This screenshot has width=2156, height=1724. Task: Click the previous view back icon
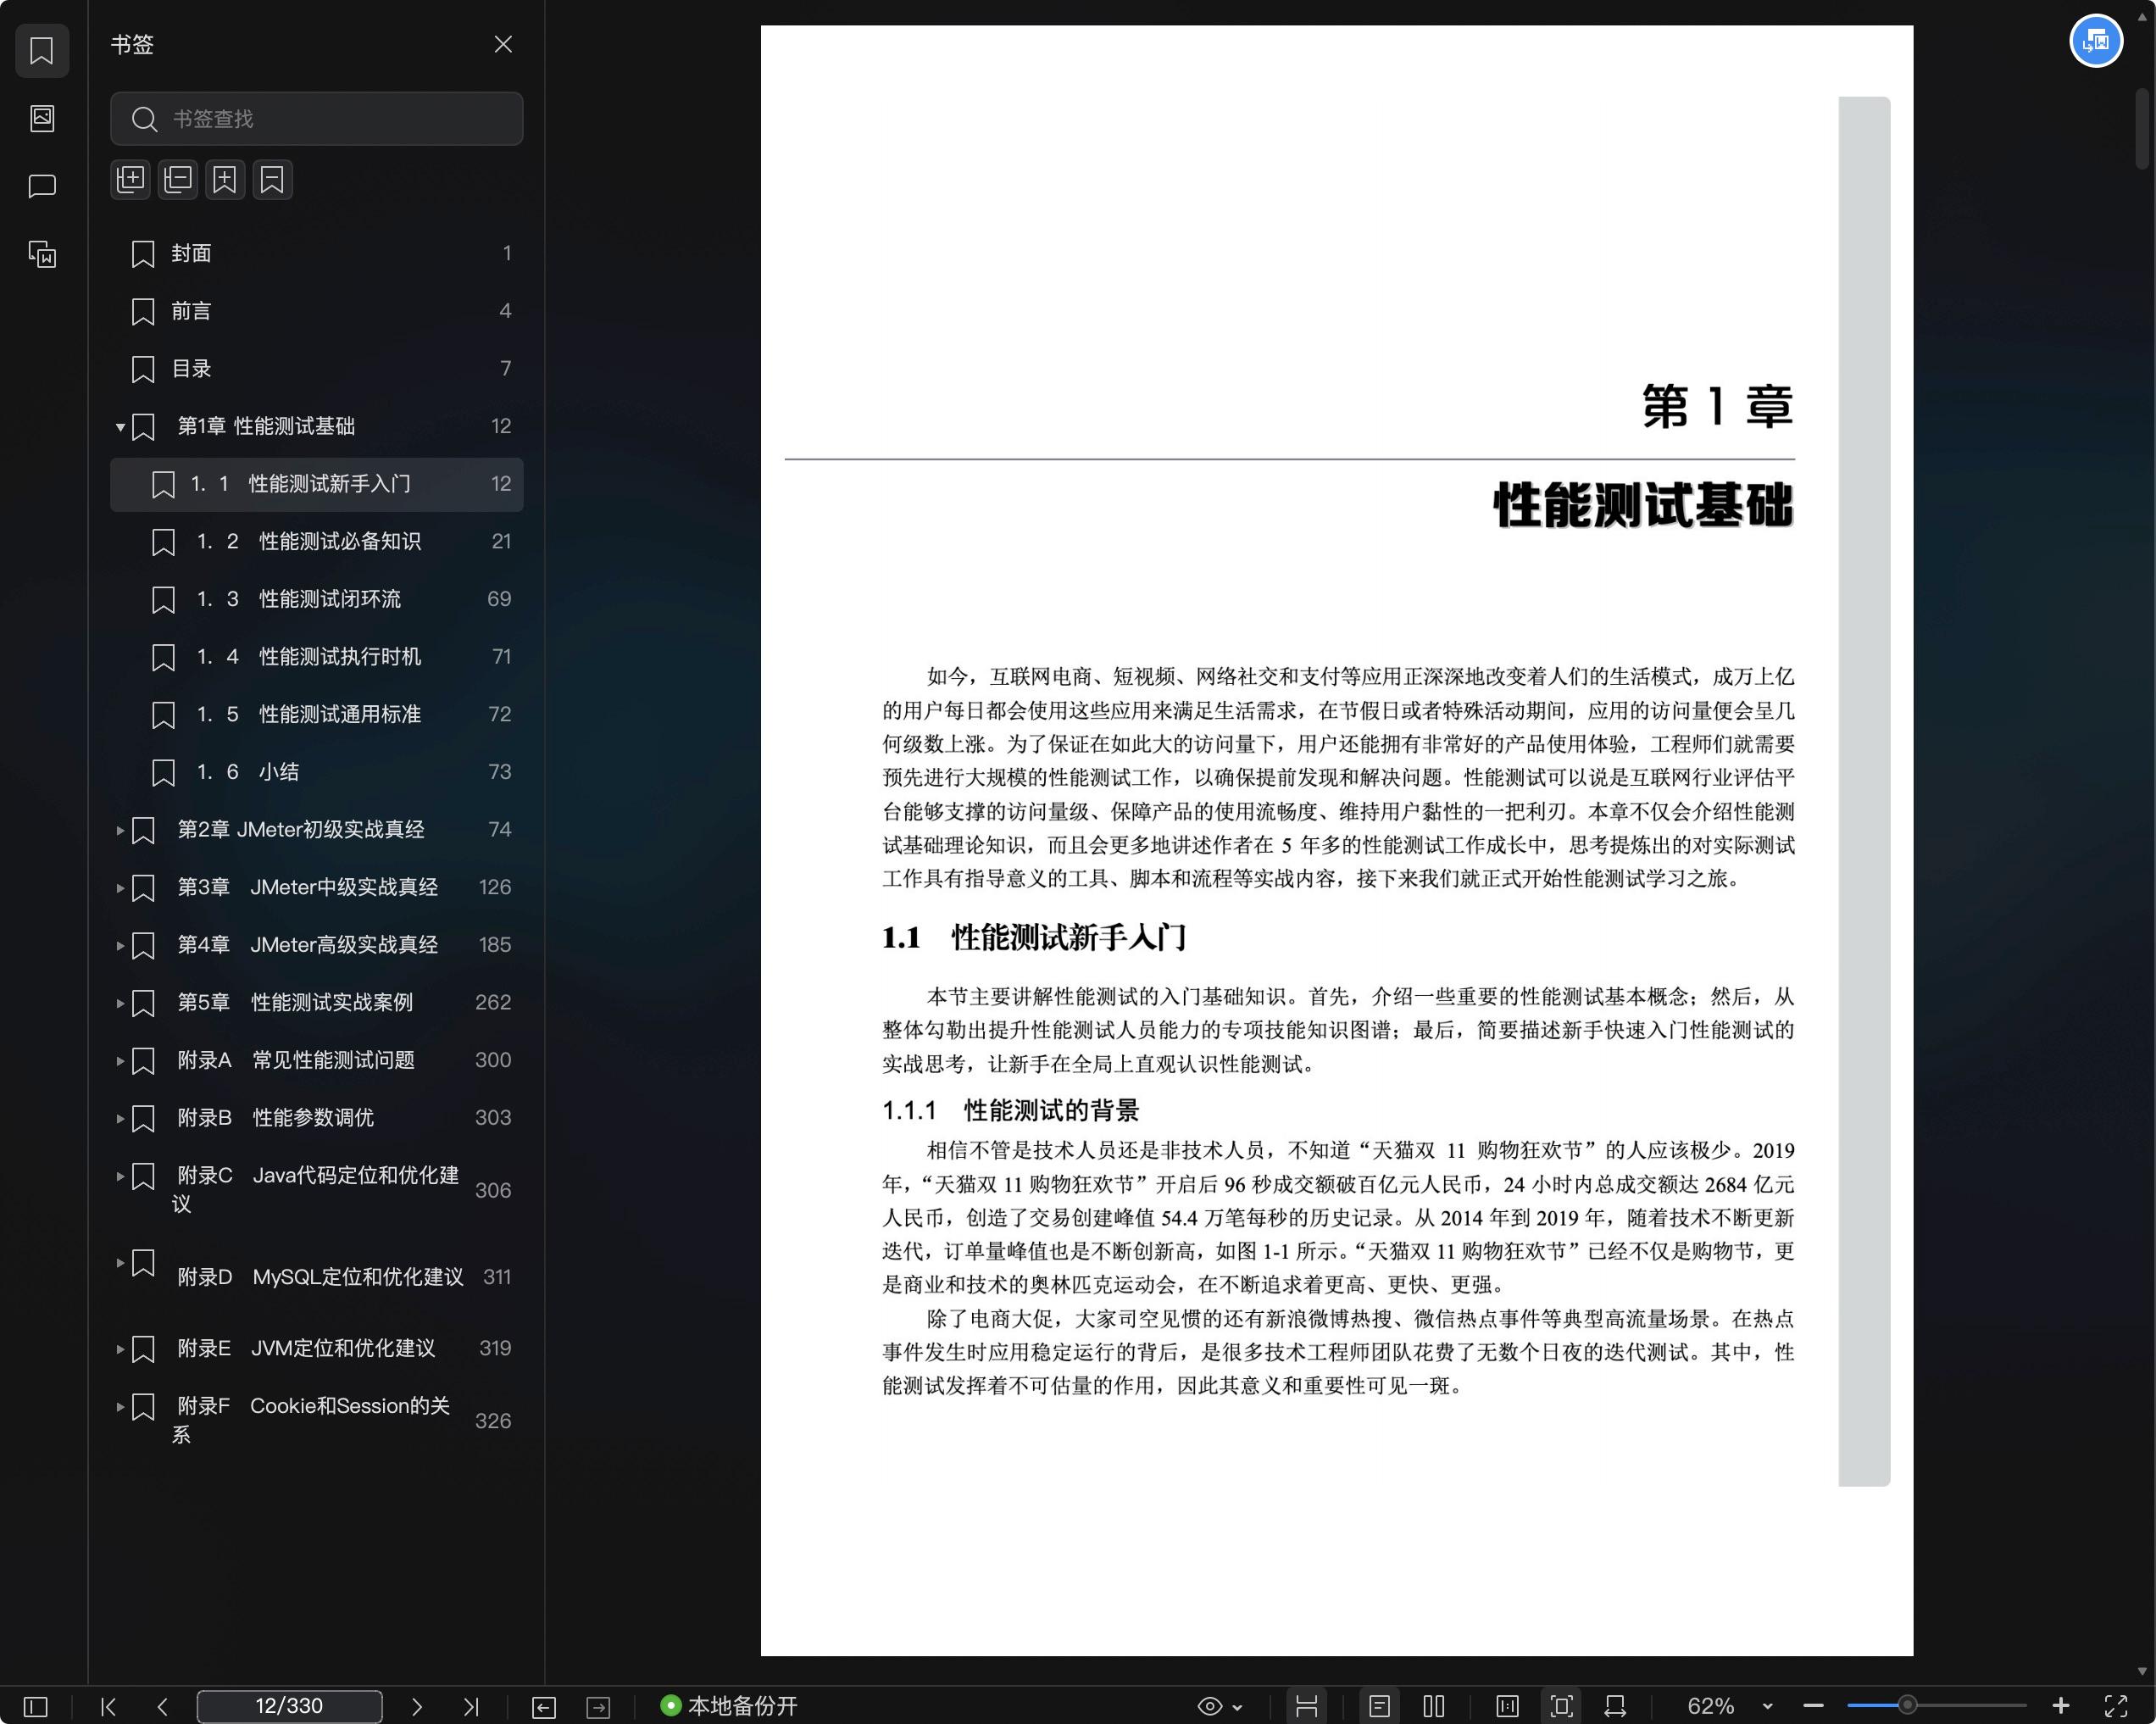(x=544, y=1707)
